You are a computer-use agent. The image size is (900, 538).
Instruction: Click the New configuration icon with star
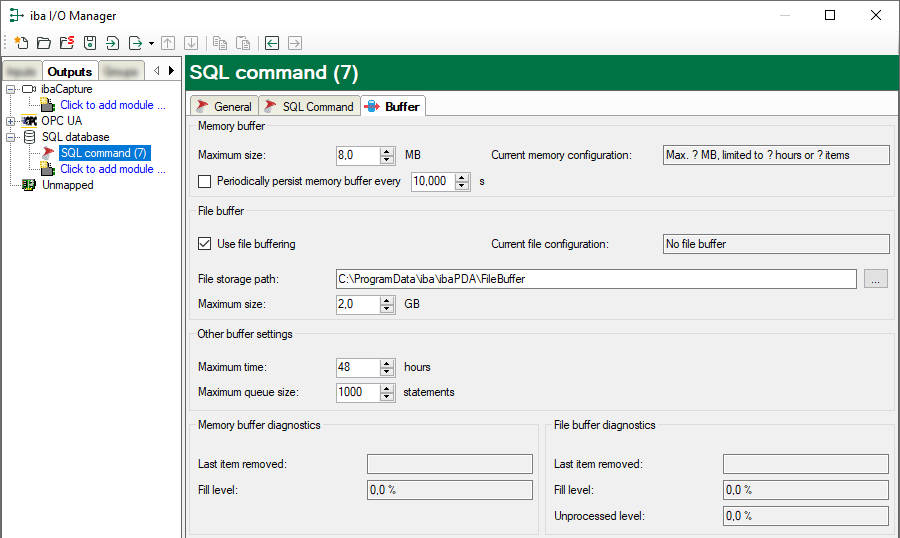click(21, 42)
